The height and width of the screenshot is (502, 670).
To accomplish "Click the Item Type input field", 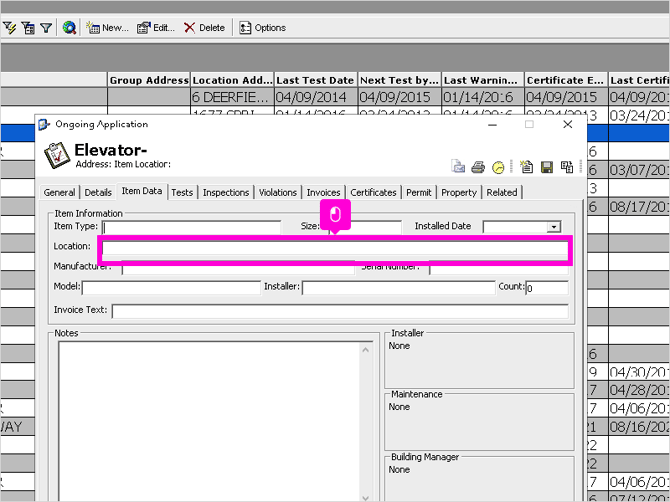I will 191,227.
